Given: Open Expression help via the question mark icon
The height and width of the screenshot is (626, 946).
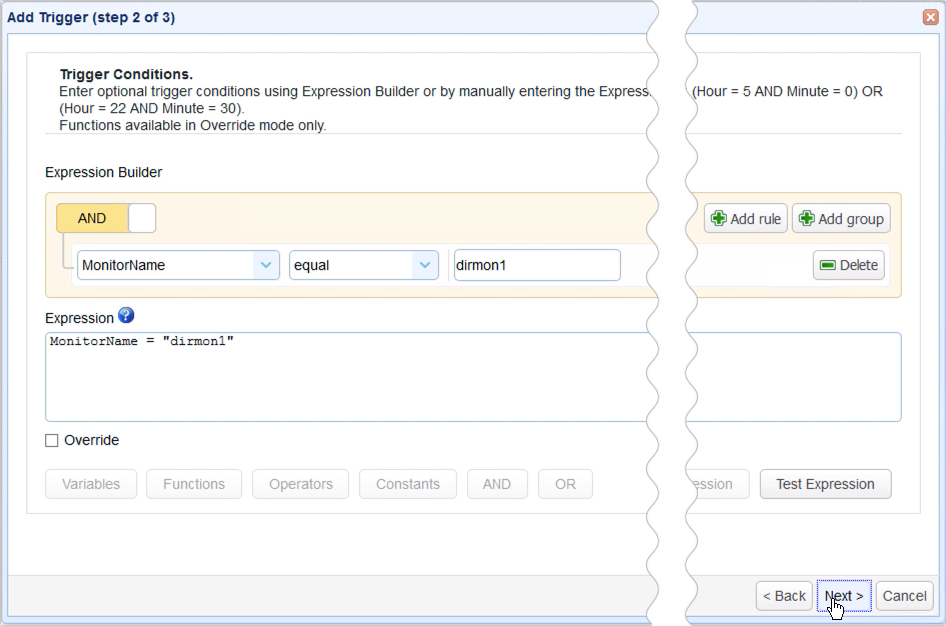Looking at the screenshot, I should click(126, 317).
